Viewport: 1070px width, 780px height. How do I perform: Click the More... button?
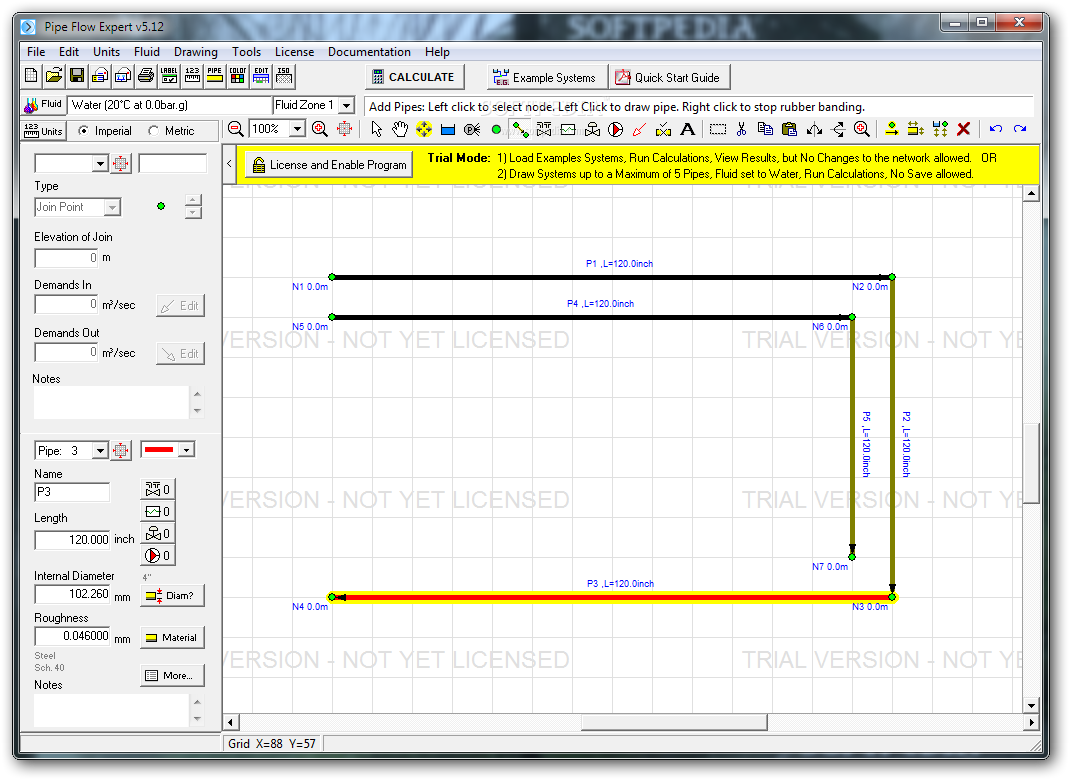tap(172, 676)
